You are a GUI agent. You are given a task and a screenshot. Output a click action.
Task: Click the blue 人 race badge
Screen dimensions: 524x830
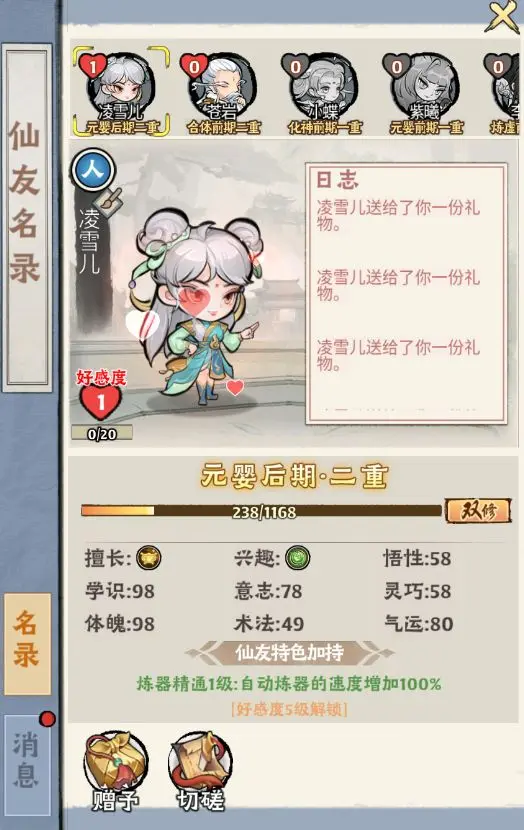(x=93, y=170)
